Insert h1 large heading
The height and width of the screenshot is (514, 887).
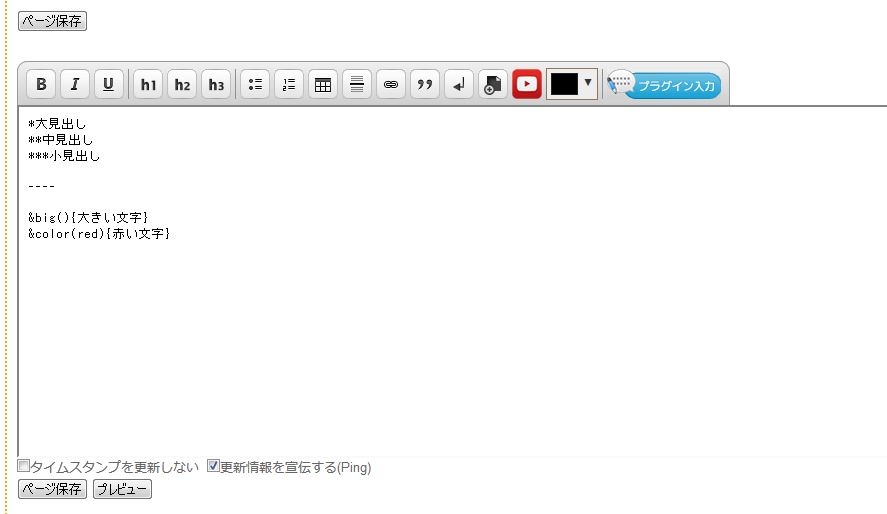point(148,85)
